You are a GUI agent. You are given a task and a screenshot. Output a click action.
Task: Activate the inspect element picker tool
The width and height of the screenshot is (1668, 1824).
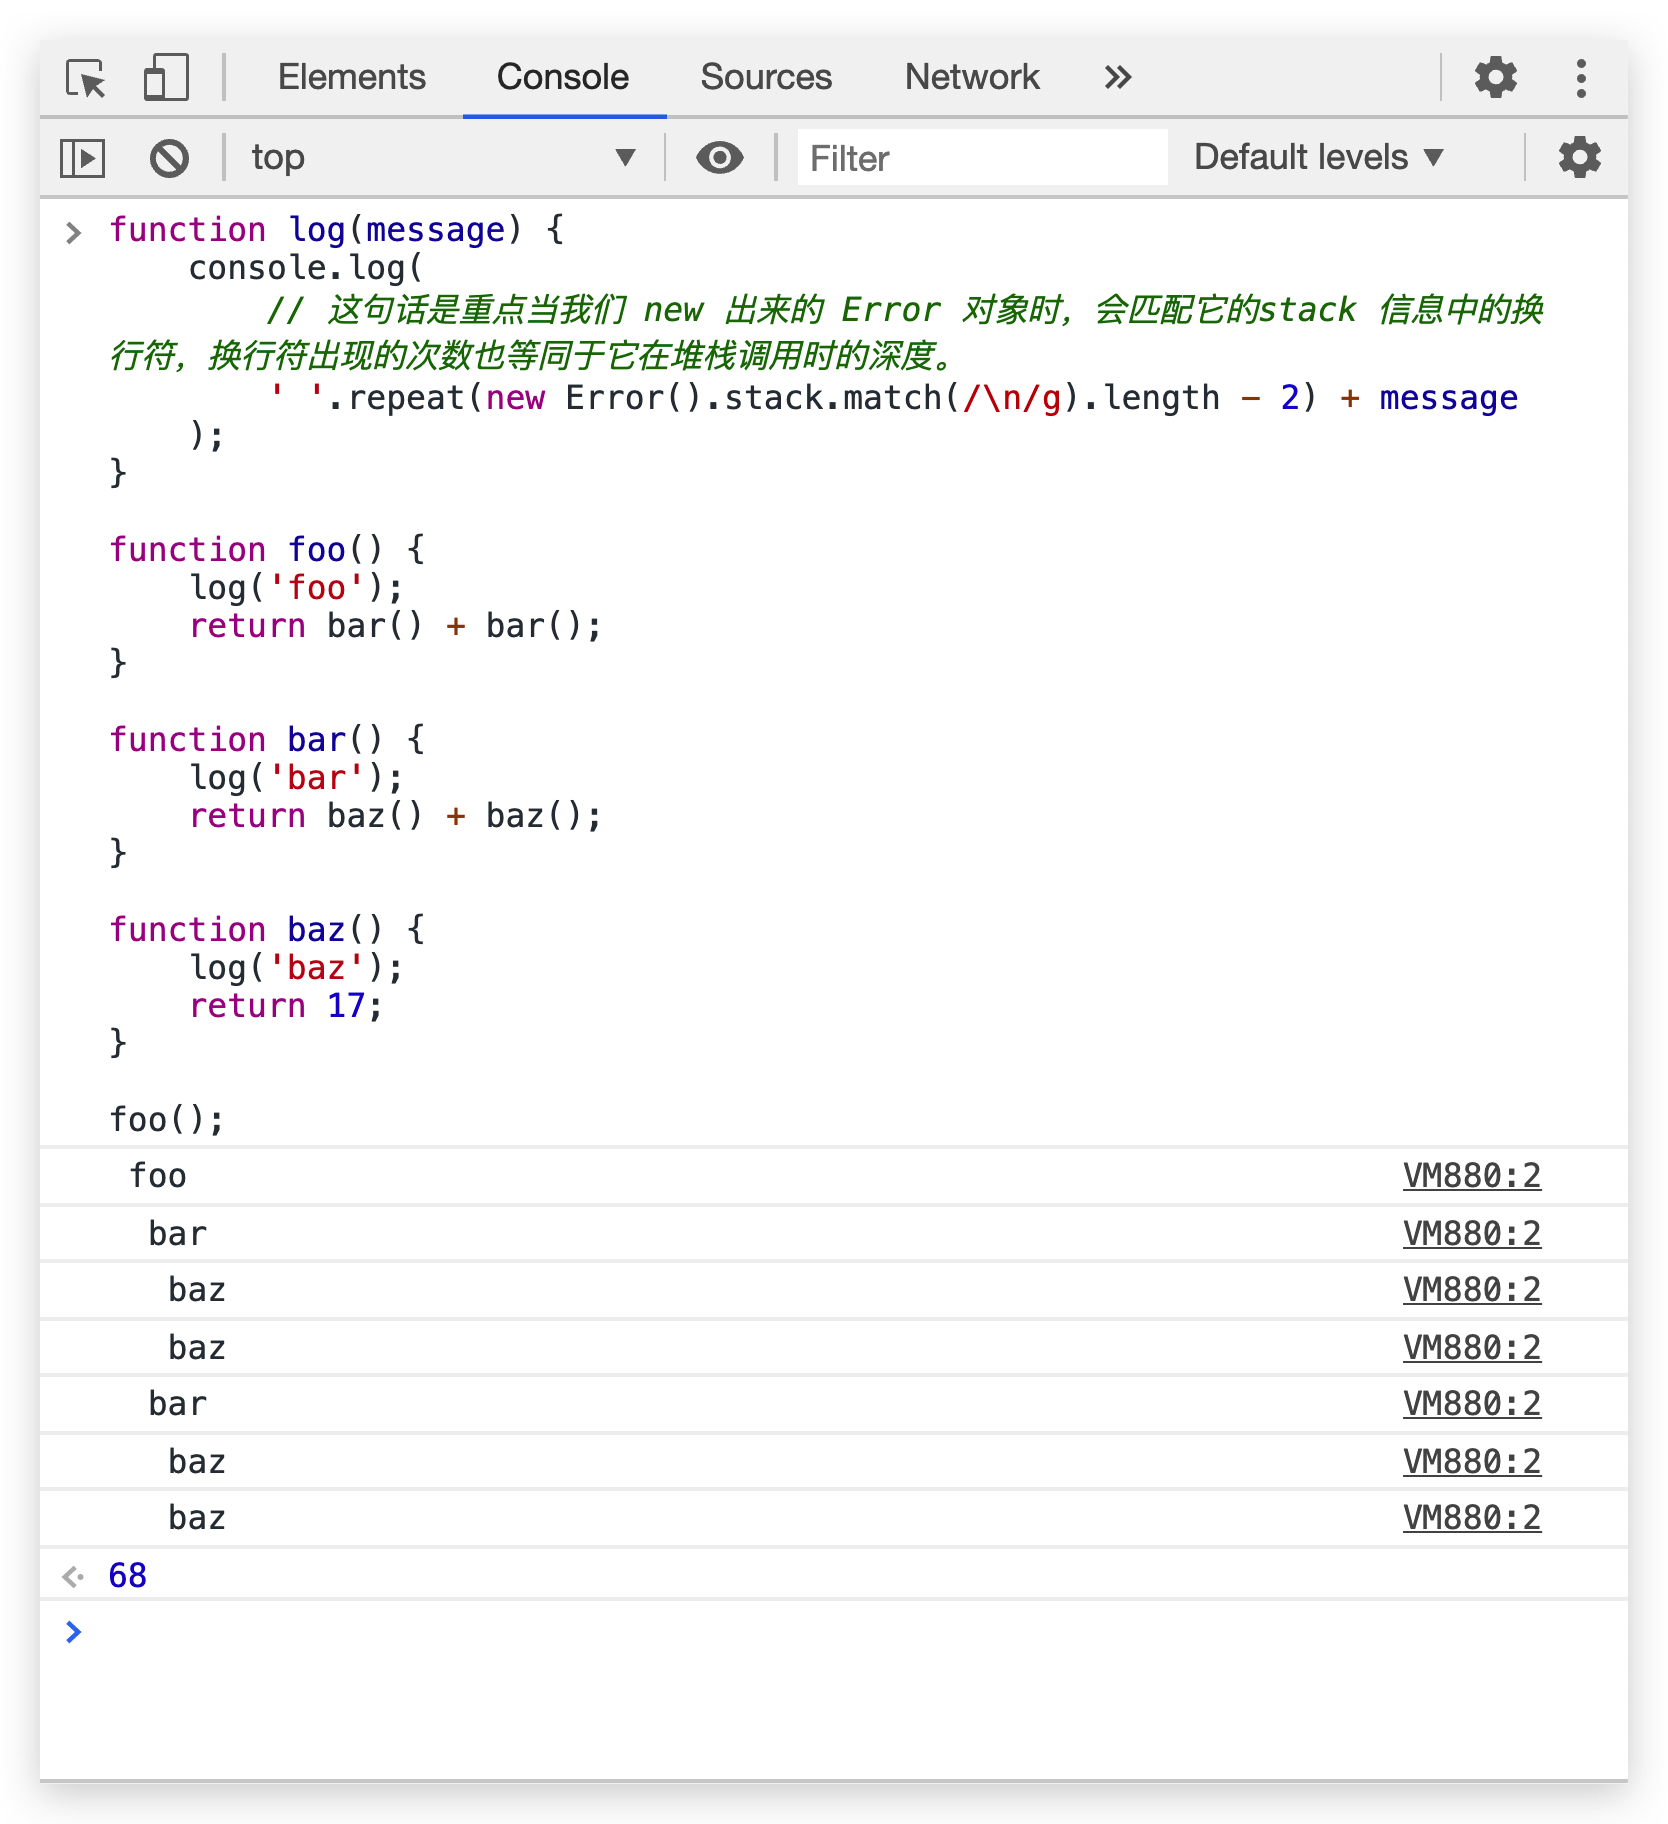[x=86, y=78]
